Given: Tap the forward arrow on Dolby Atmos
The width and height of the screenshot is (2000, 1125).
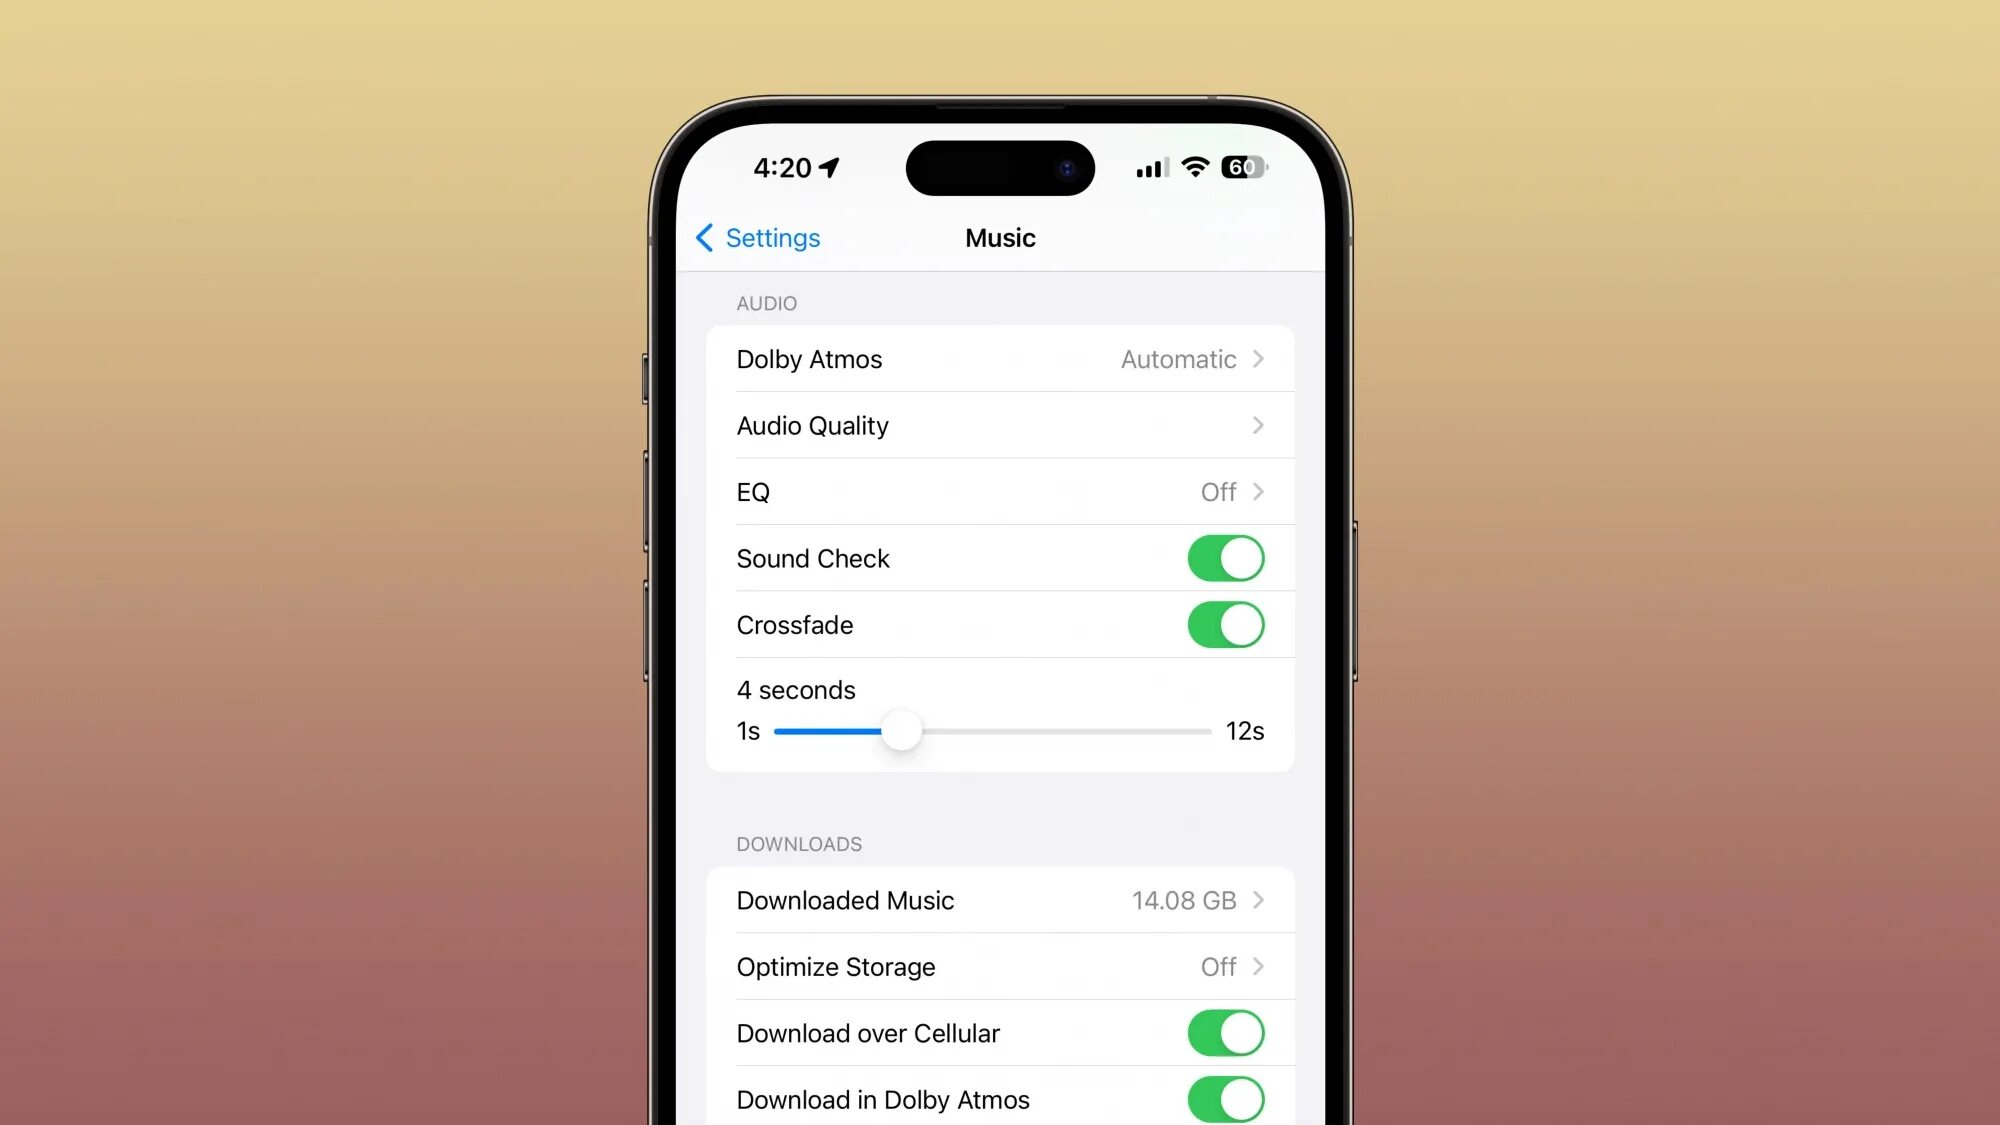Looking at the screenshot, I should tap(1258, 359).
